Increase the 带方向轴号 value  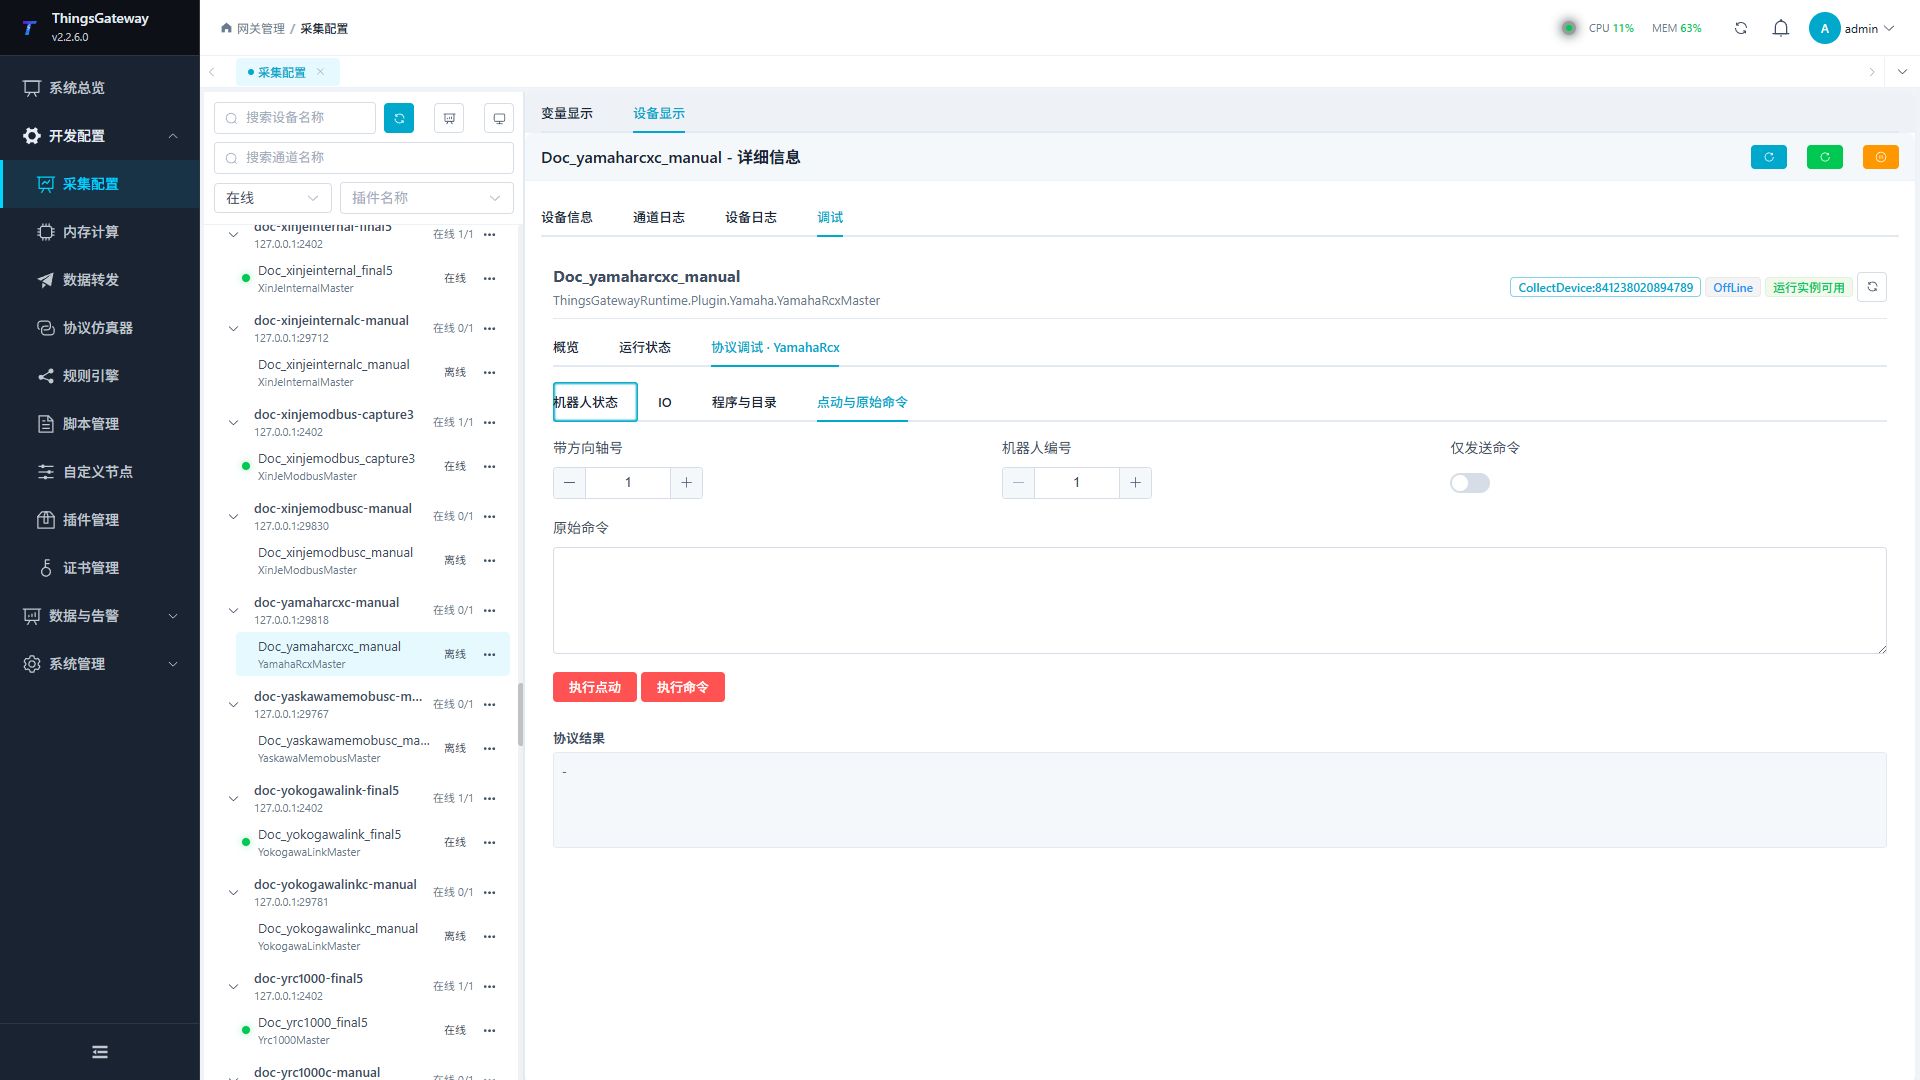686,483
